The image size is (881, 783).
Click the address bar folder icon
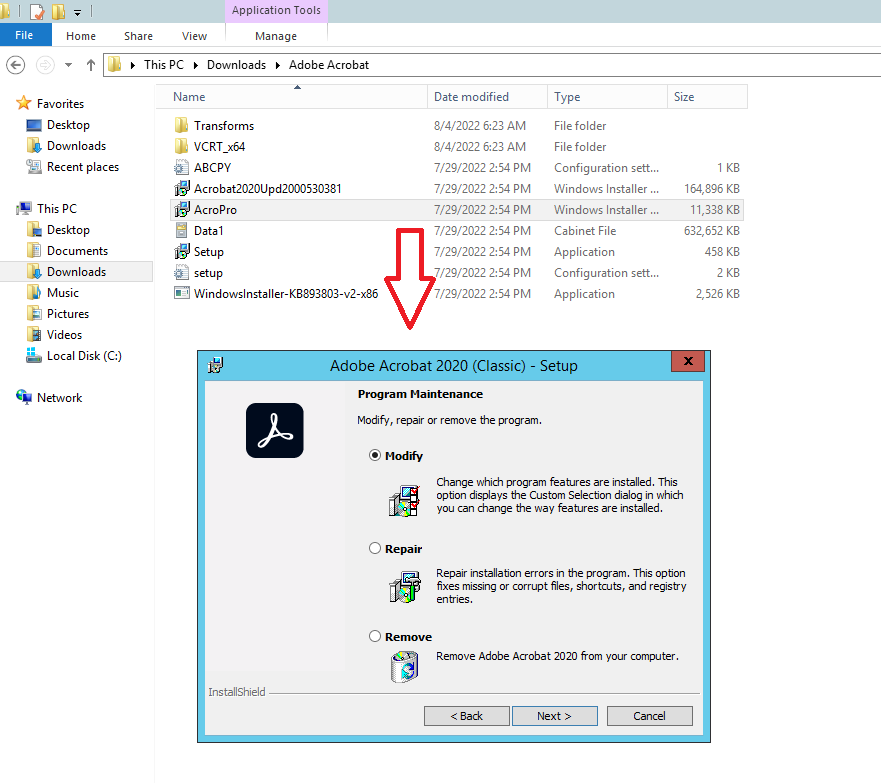[x=115, y=65]
